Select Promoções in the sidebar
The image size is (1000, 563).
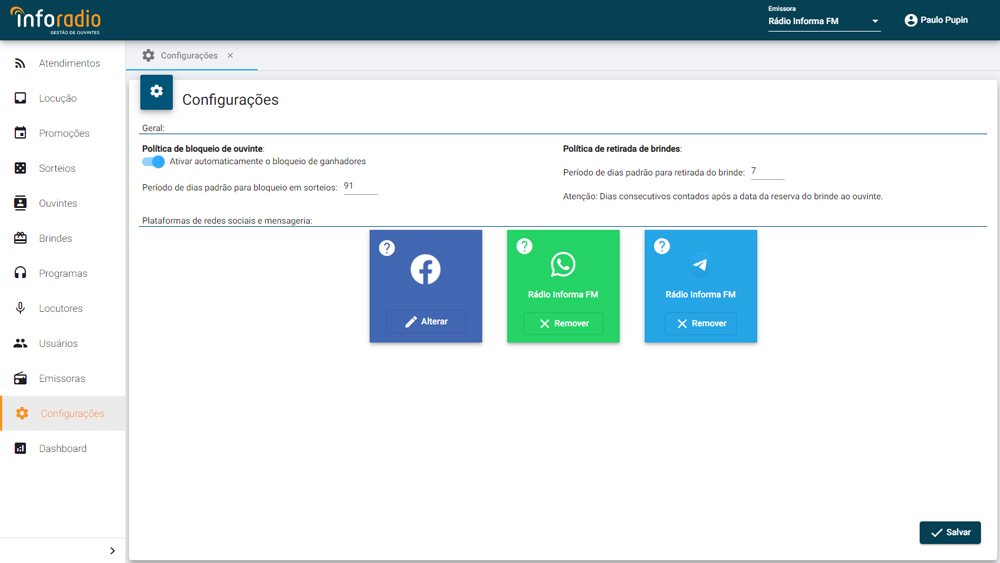pyautogui.click(x=62, y=133)
